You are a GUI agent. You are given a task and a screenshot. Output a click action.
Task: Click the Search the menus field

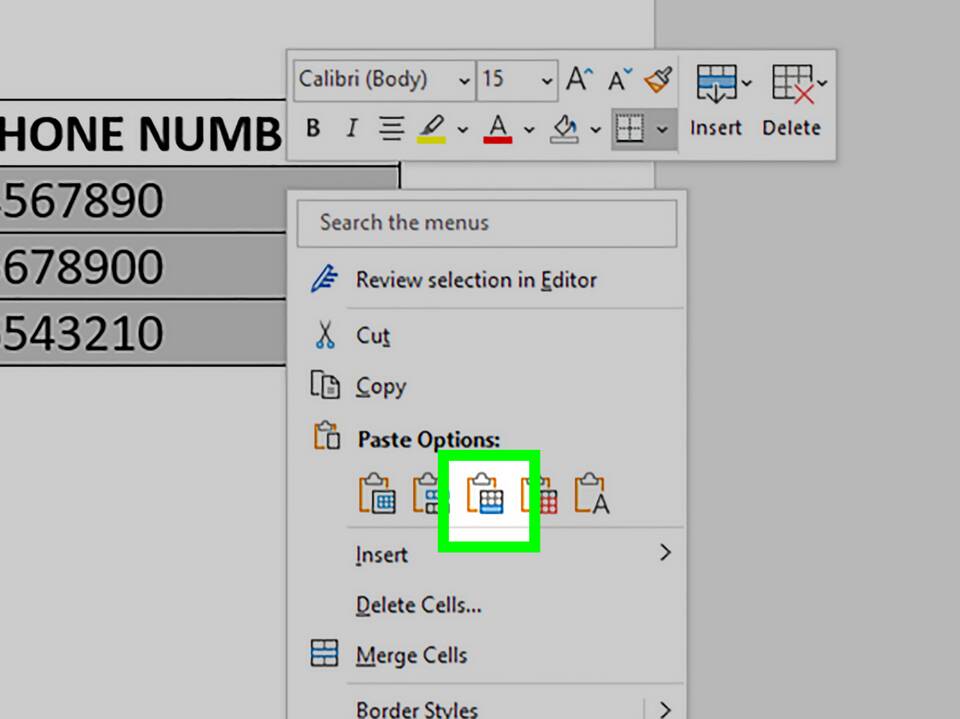pos(487,223)
